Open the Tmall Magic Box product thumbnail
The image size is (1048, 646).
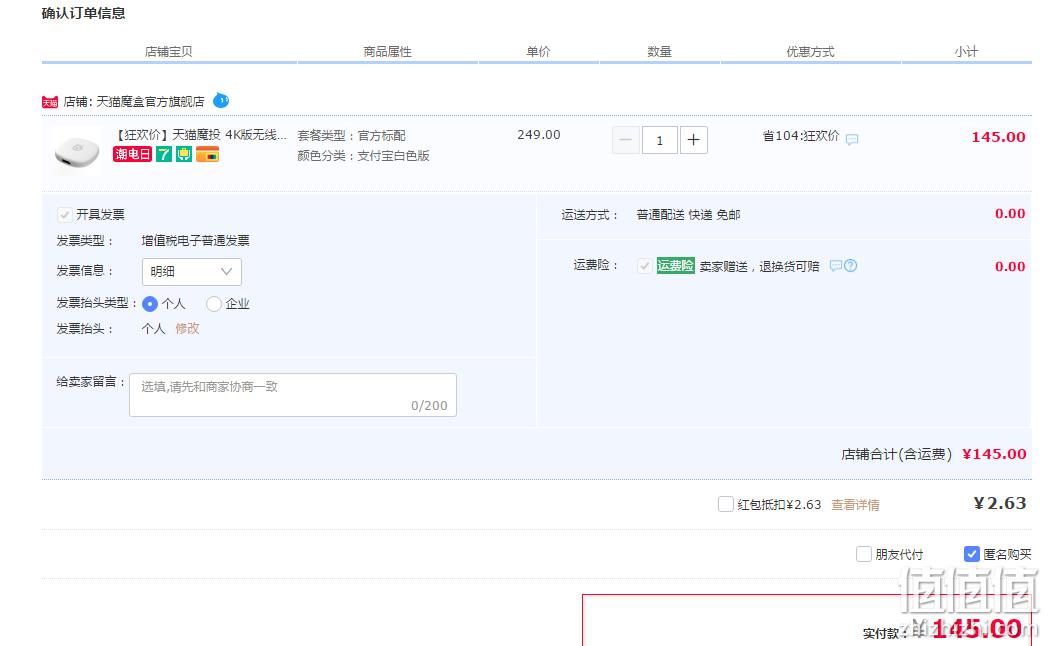point(77,152)
